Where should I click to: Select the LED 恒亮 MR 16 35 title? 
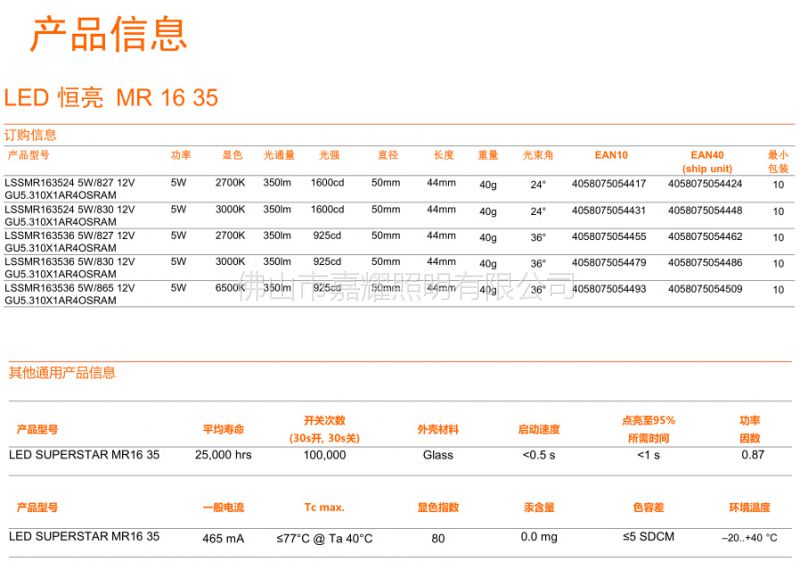[x=111, y=97]
